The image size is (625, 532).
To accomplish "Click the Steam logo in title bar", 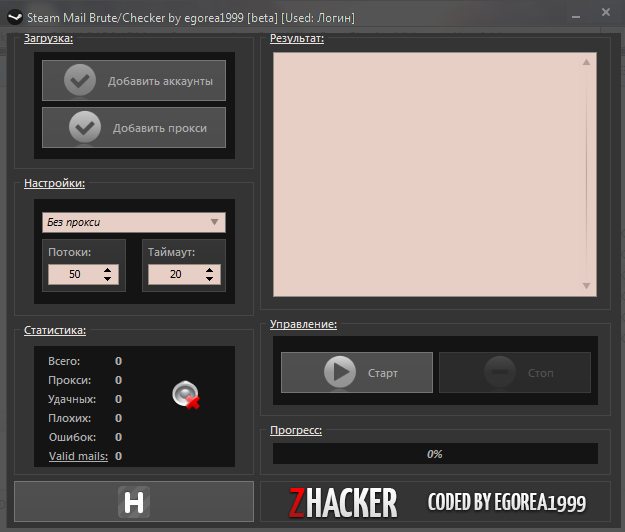I will pyautogui.click(x=15, y=18).
